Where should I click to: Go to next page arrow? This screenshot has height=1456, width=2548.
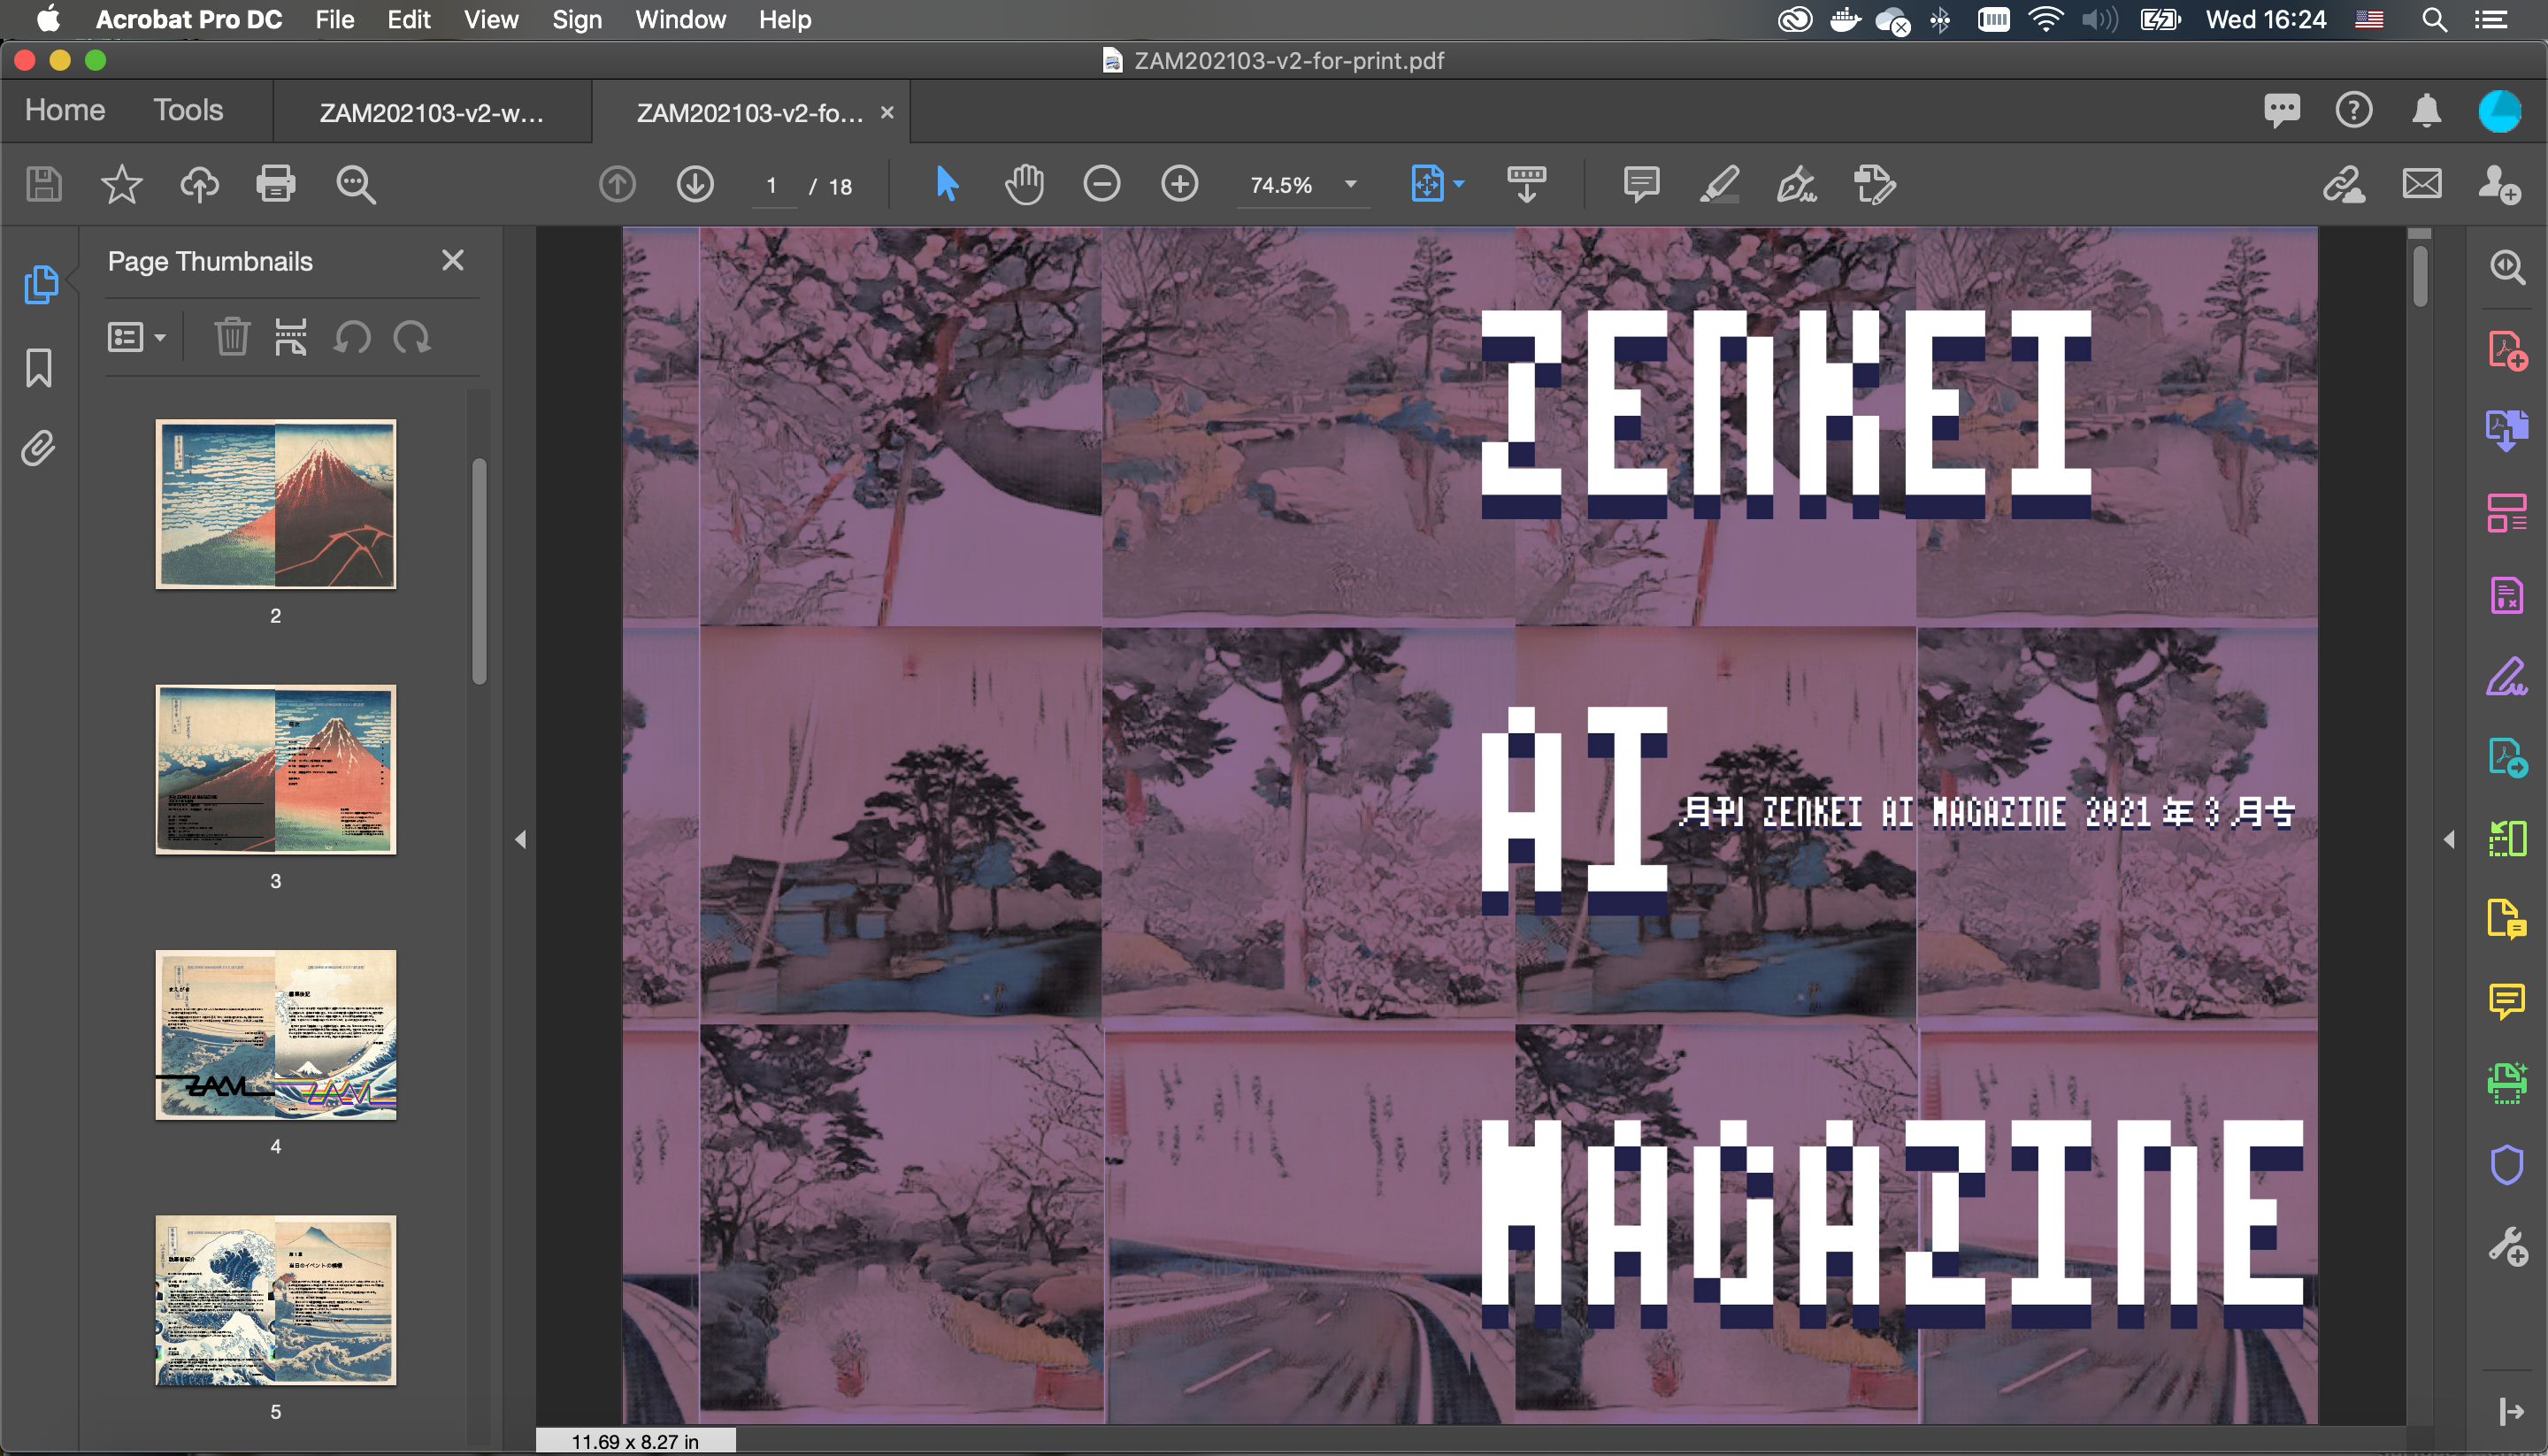[x=695, y=185]
